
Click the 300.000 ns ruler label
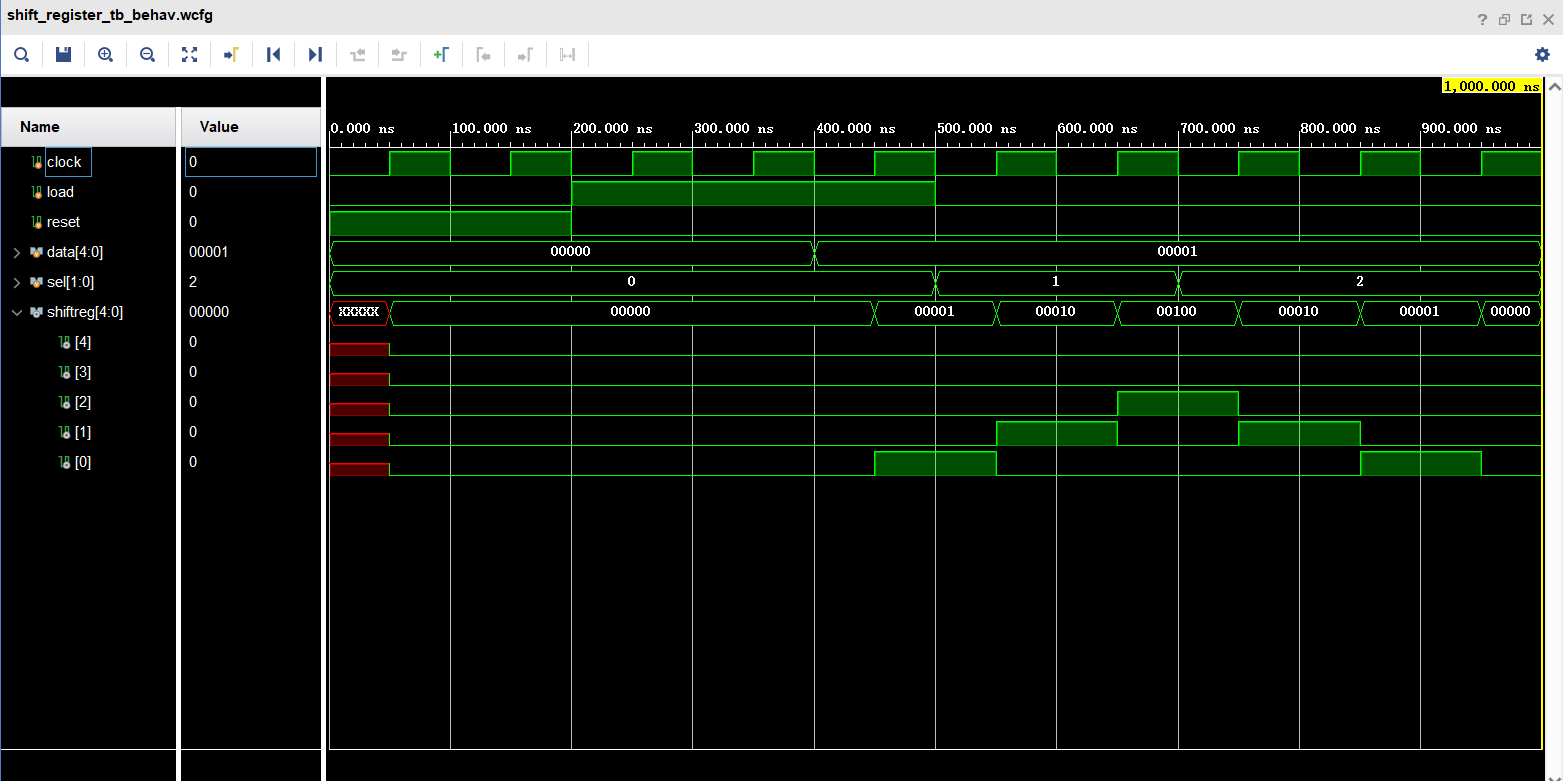pyautogui.click(x=735, y=129)
